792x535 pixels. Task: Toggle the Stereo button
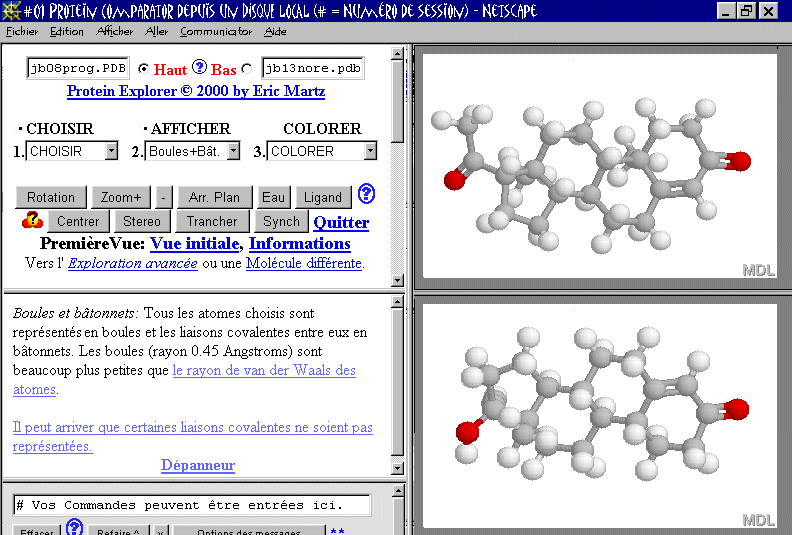click(141, 221)
